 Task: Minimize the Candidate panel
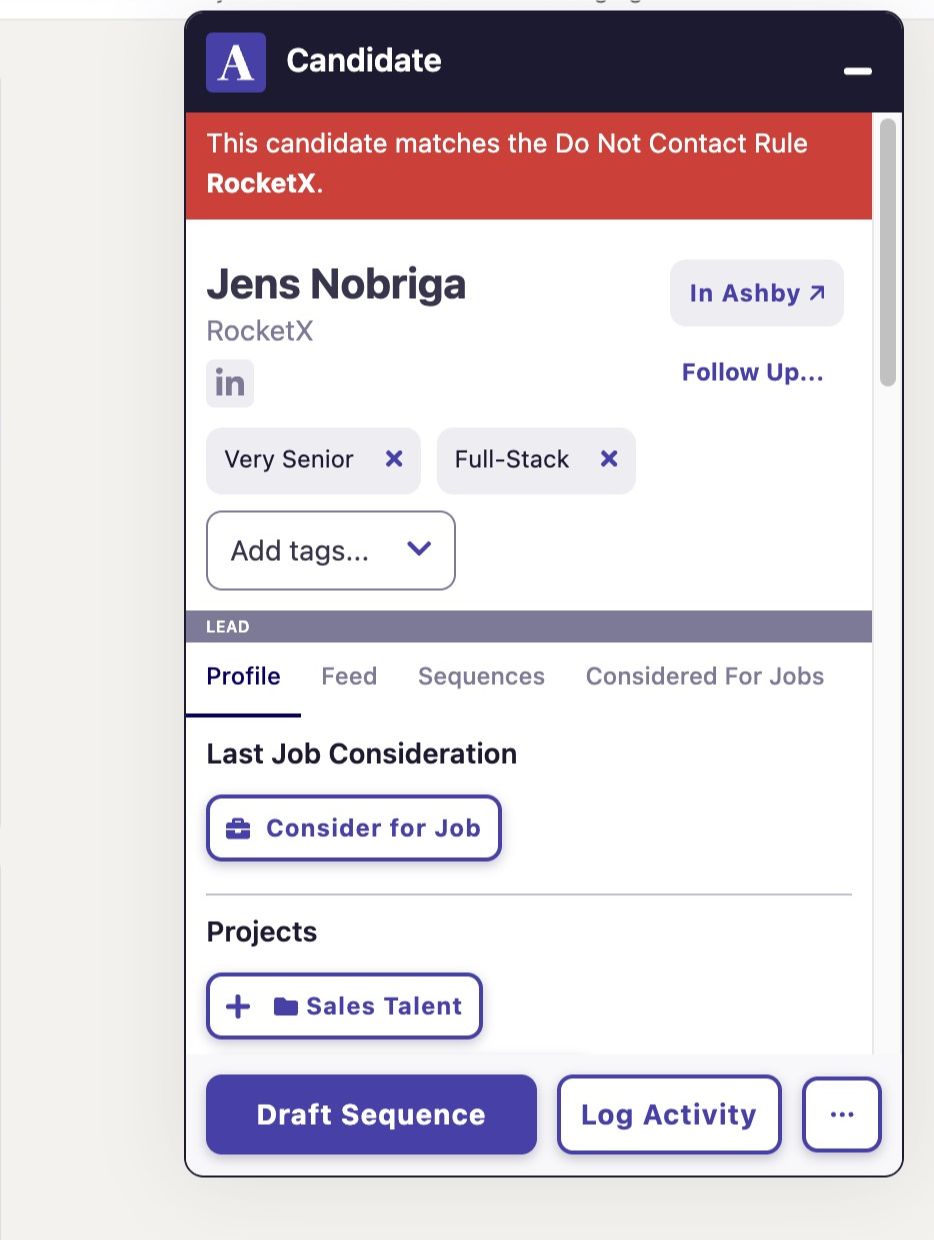click(x=857, y=71)
